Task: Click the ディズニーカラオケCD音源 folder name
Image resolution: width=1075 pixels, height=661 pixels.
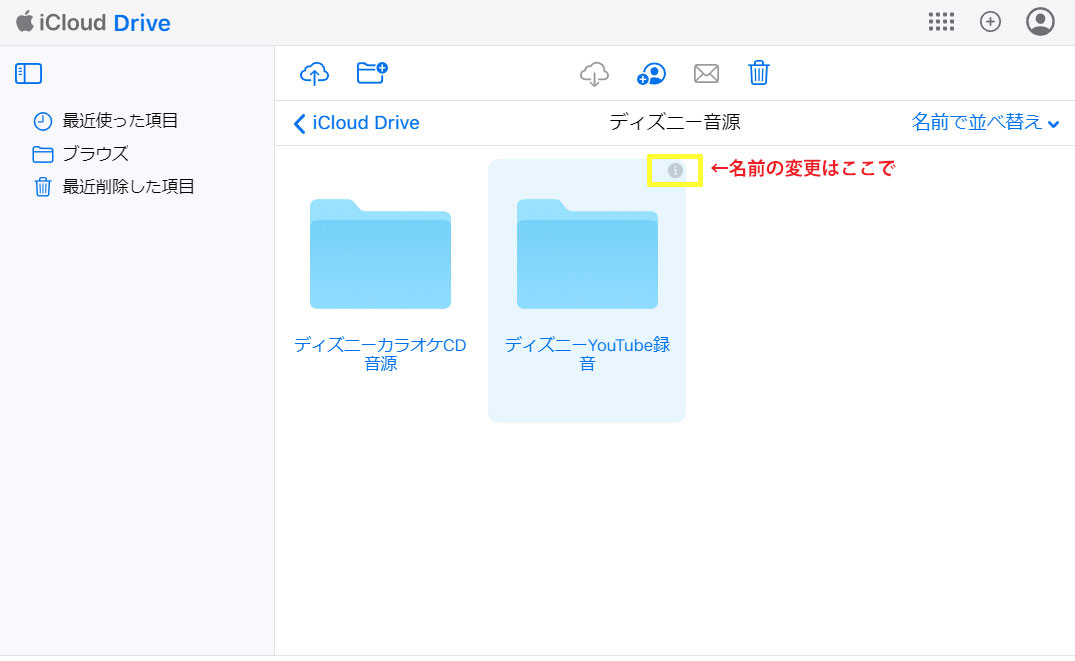Action: (381, 354)
